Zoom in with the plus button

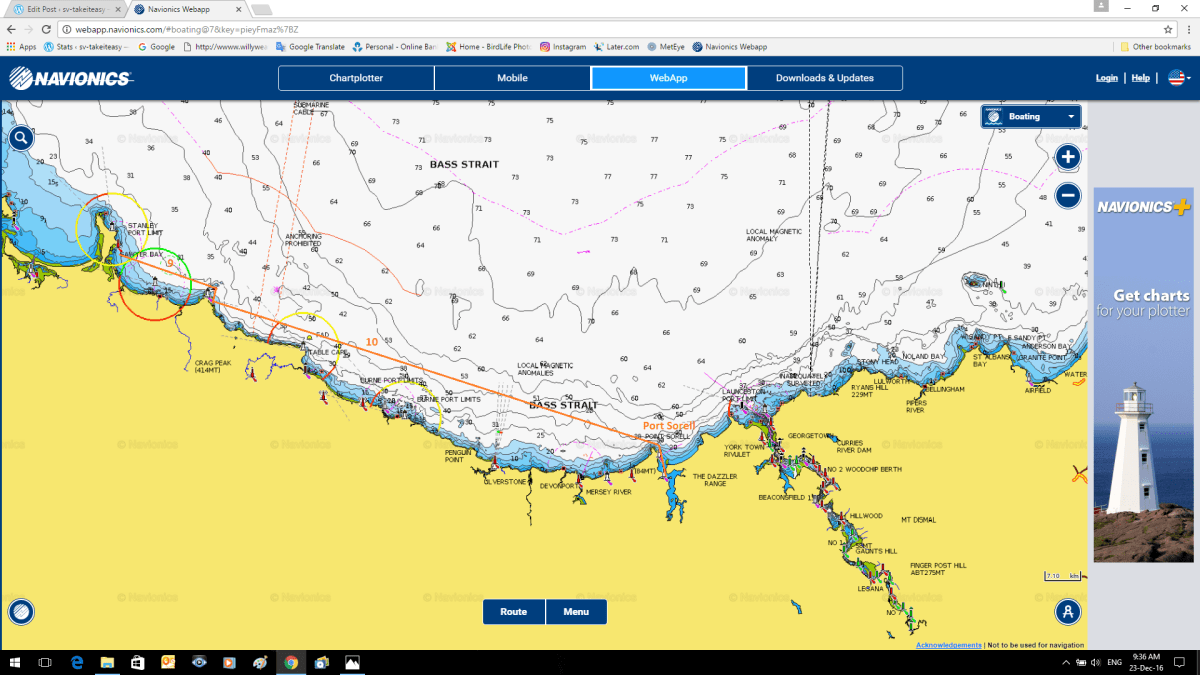coord(1068,157)
